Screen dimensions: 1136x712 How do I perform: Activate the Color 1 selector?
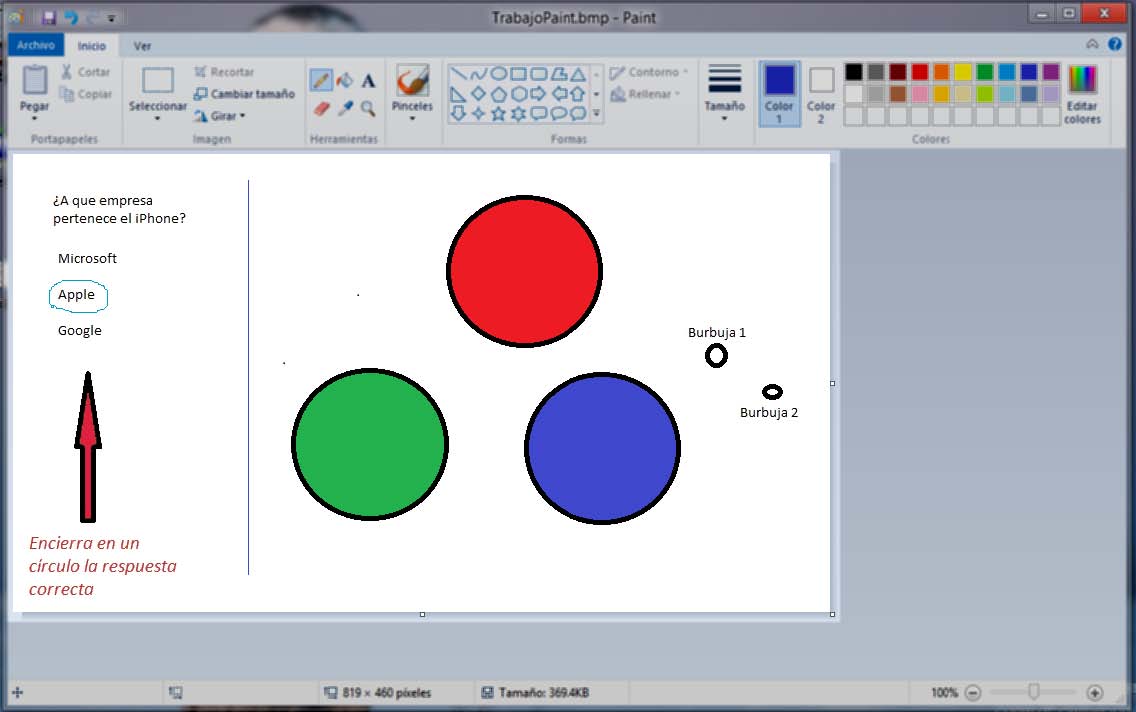779,94
